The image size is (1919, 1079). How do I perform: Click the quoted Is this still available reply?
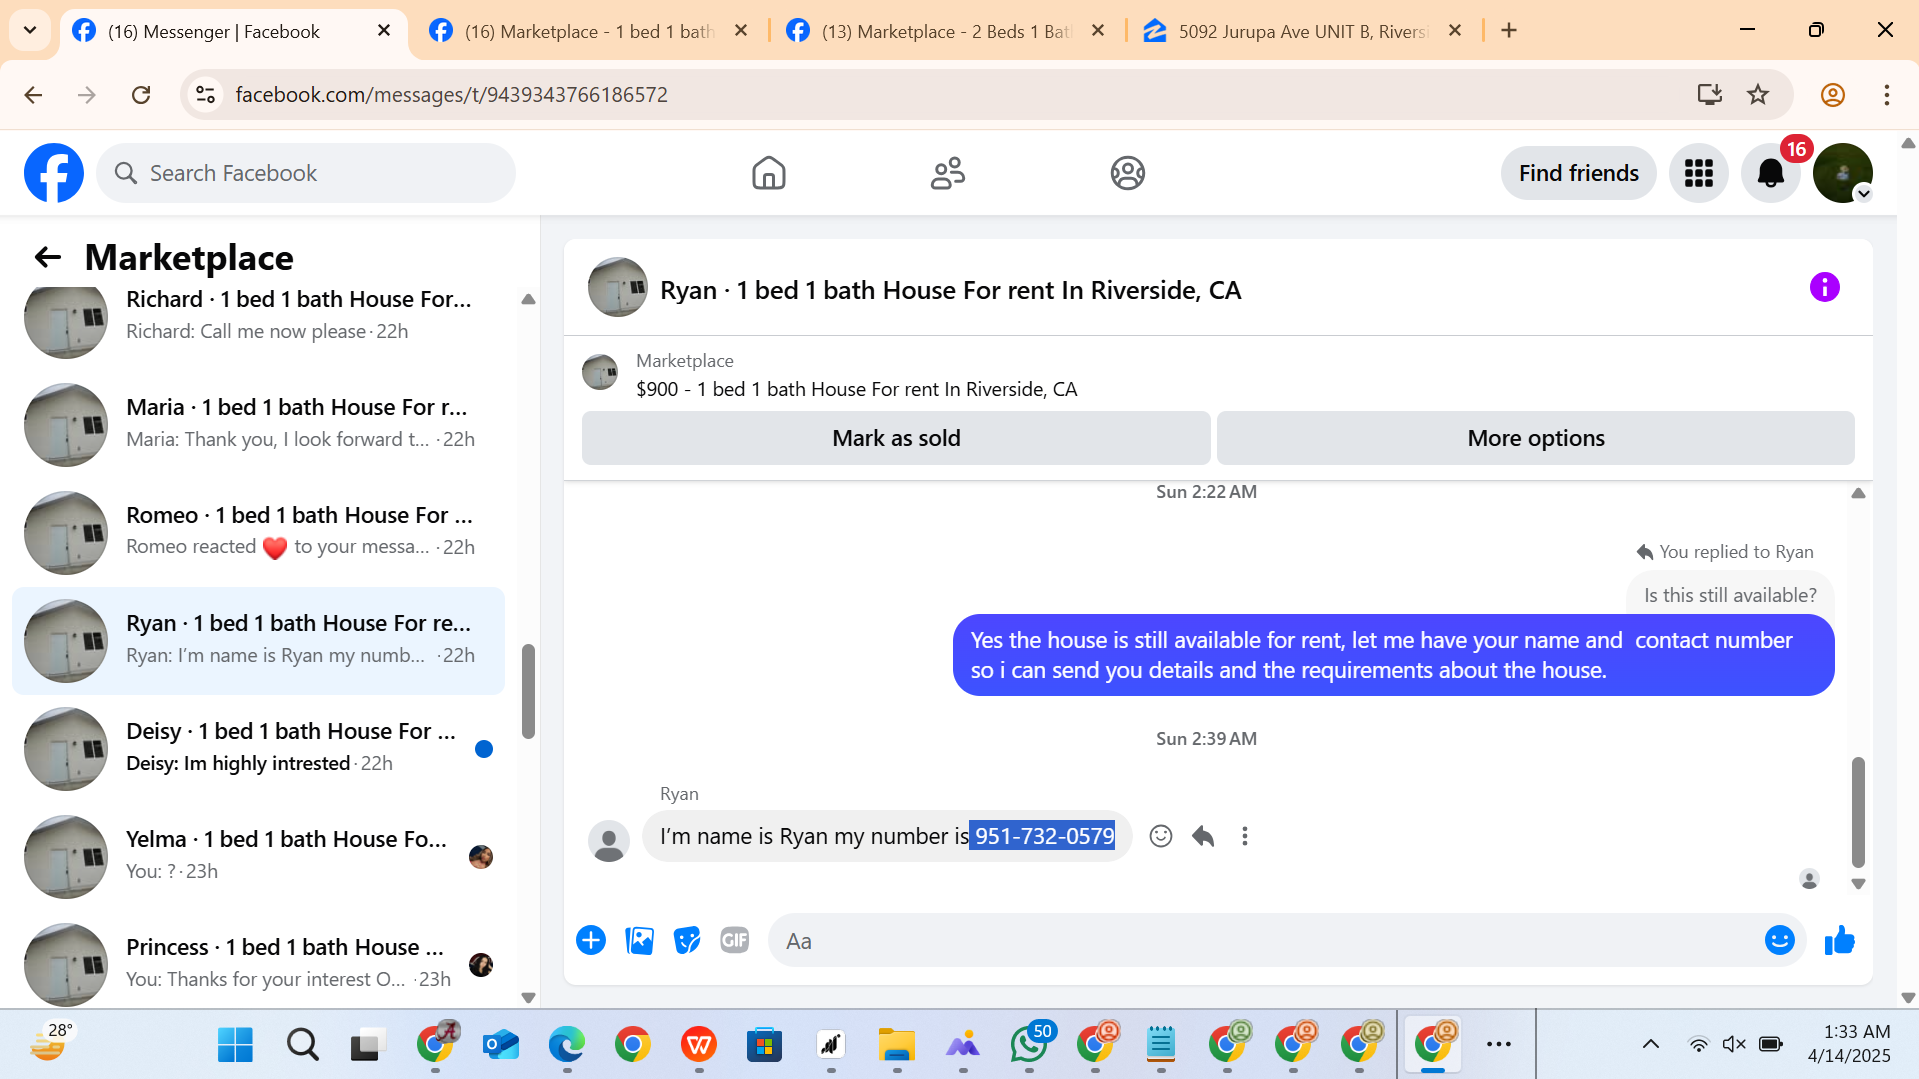click(x=1730, y=595)
